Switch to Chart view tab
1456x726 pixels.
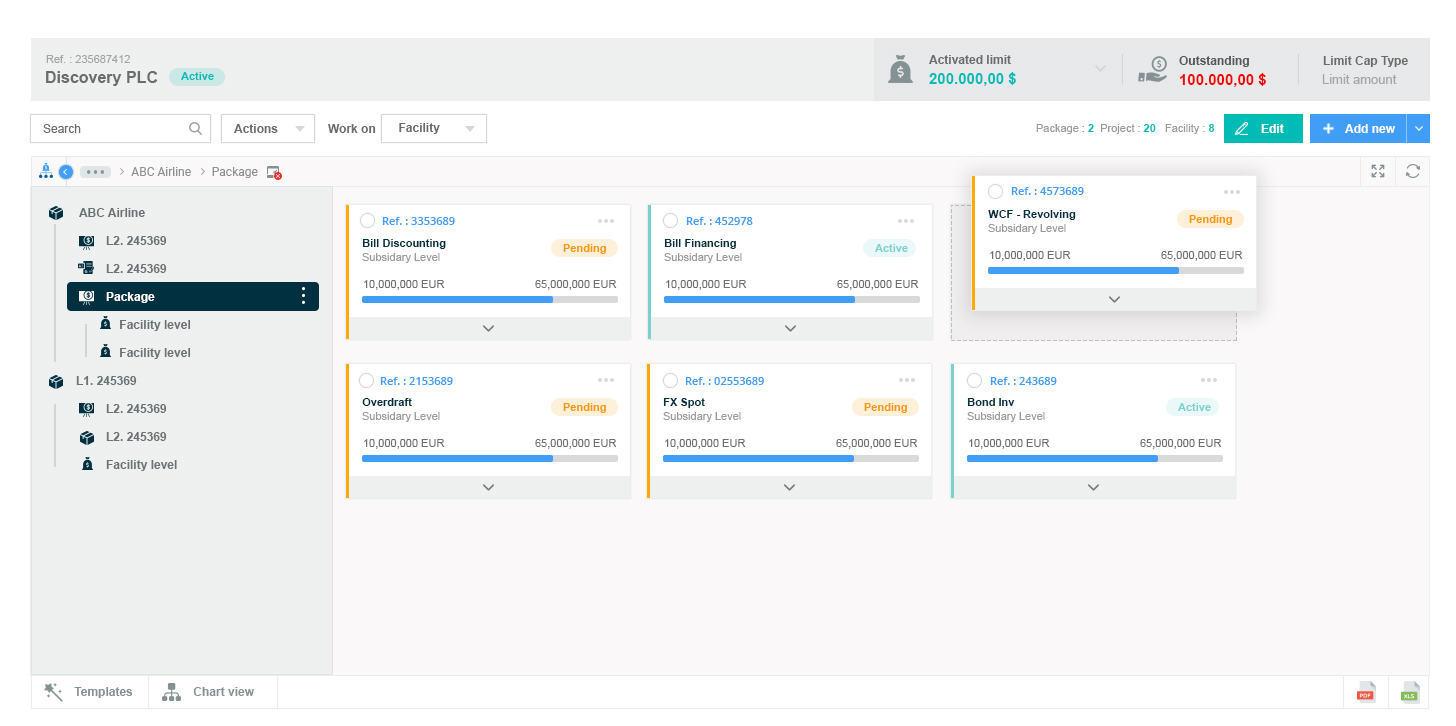[212, 692]
